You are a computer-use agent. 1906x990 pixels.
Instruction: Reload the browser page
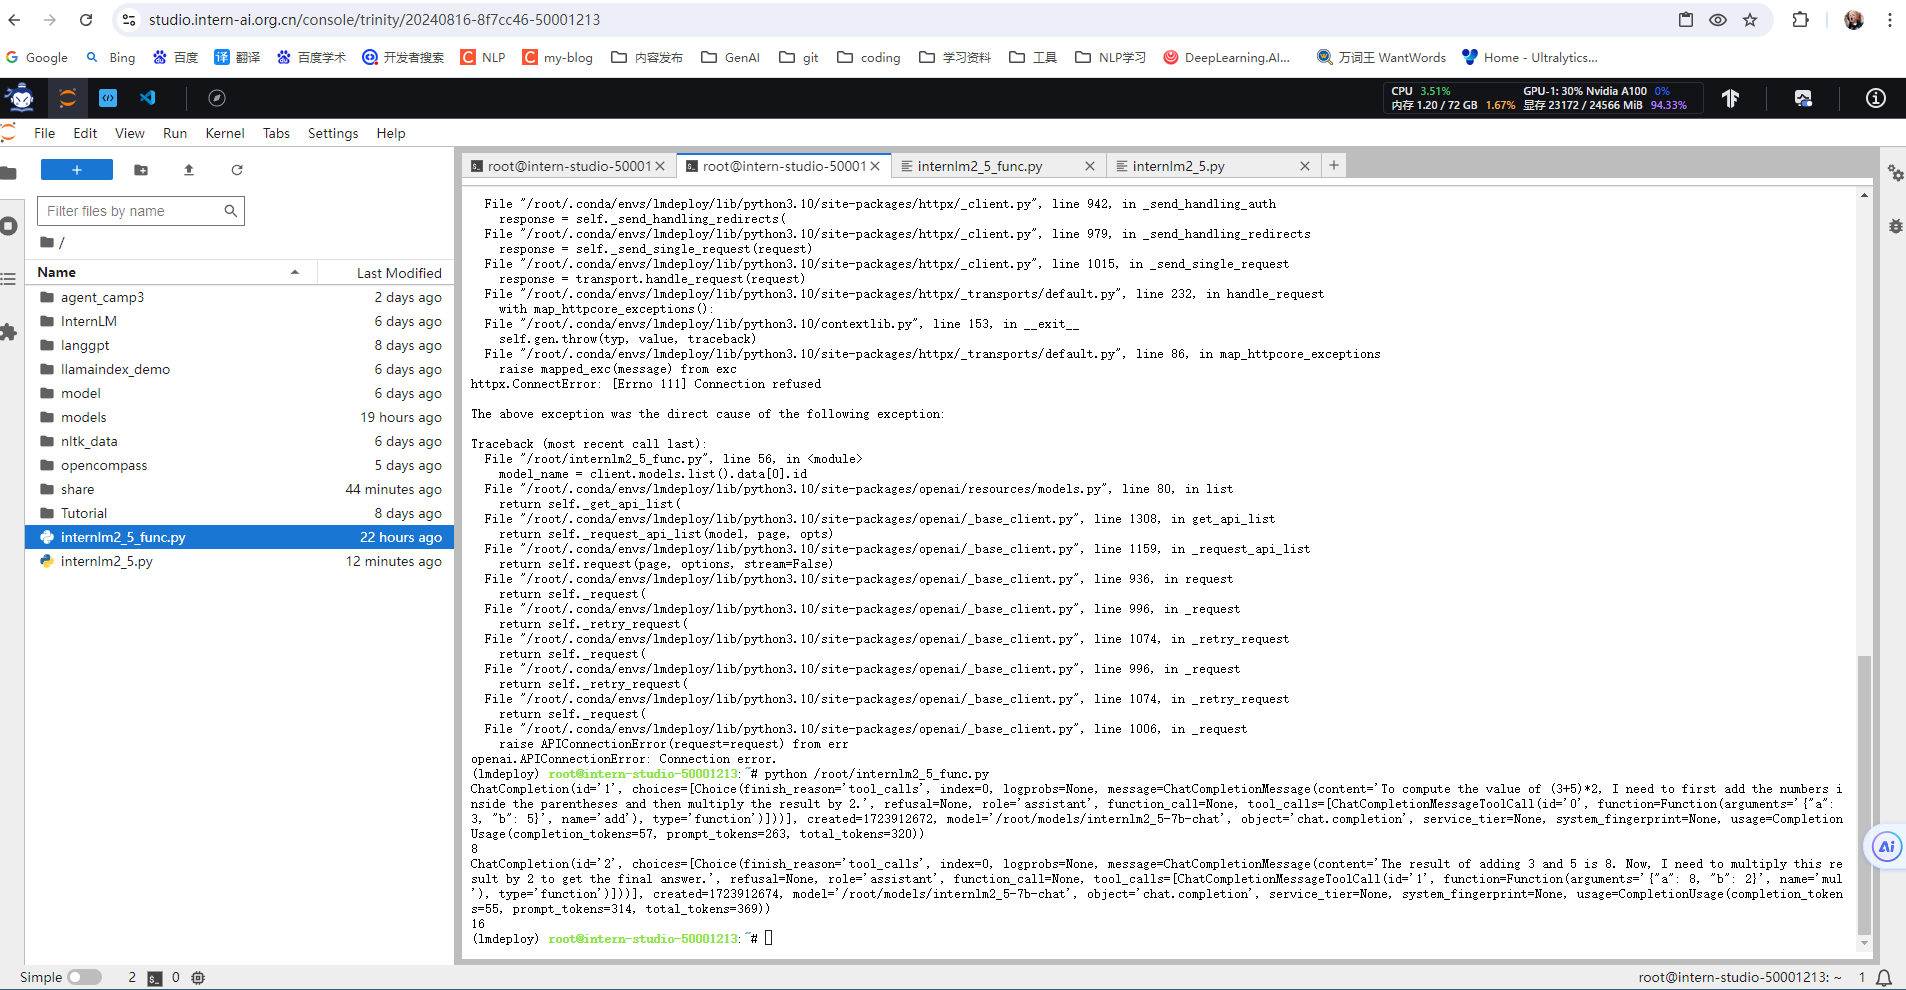tap(86, 20)
